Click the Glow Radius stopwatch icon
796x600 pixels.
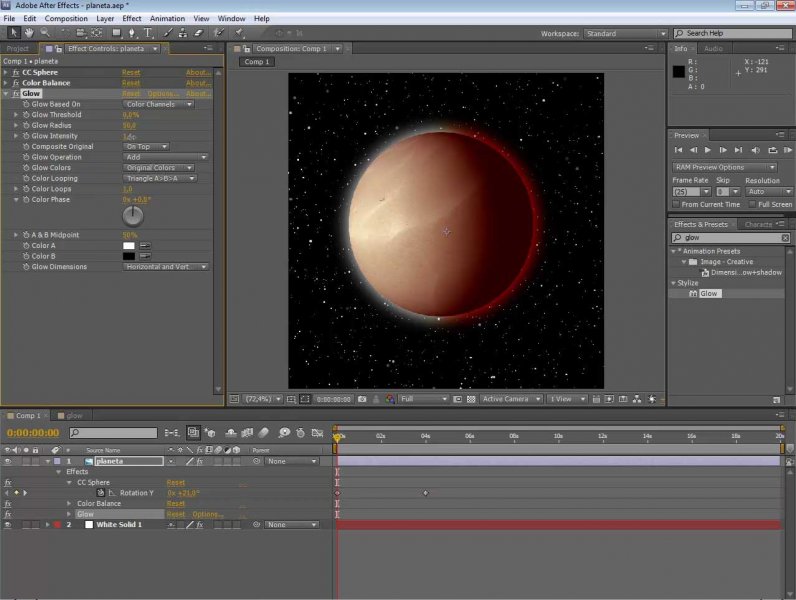coord(25,125)
